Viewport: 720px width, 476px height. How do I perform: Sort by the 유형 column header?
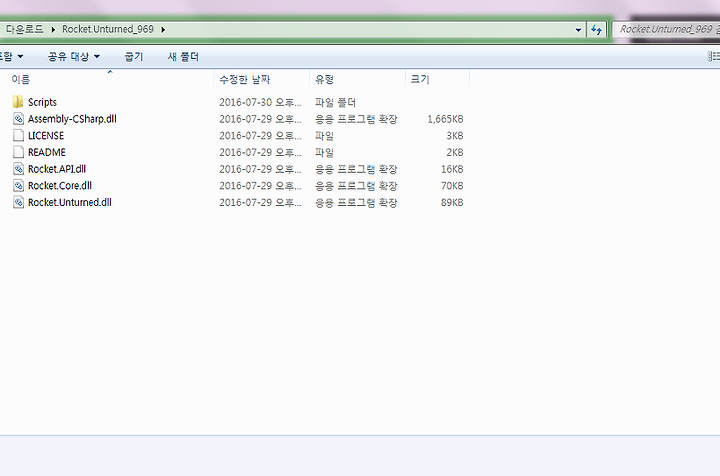pyautogui.click(x=357, y=79)
